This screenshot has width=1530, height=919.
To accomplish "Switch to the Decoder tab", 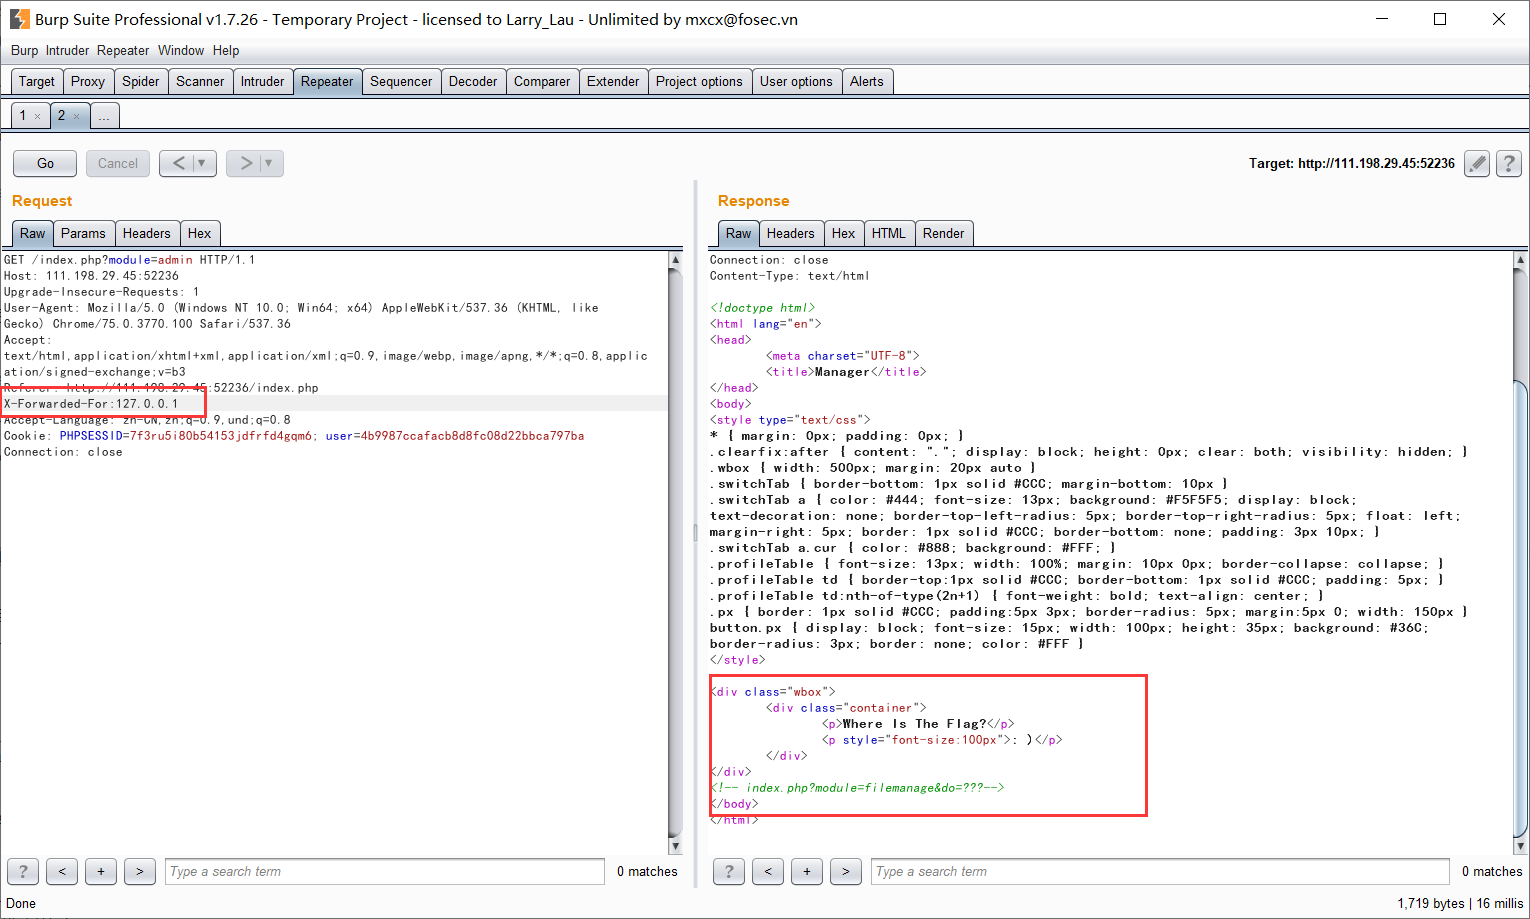I will coord(473,81).
